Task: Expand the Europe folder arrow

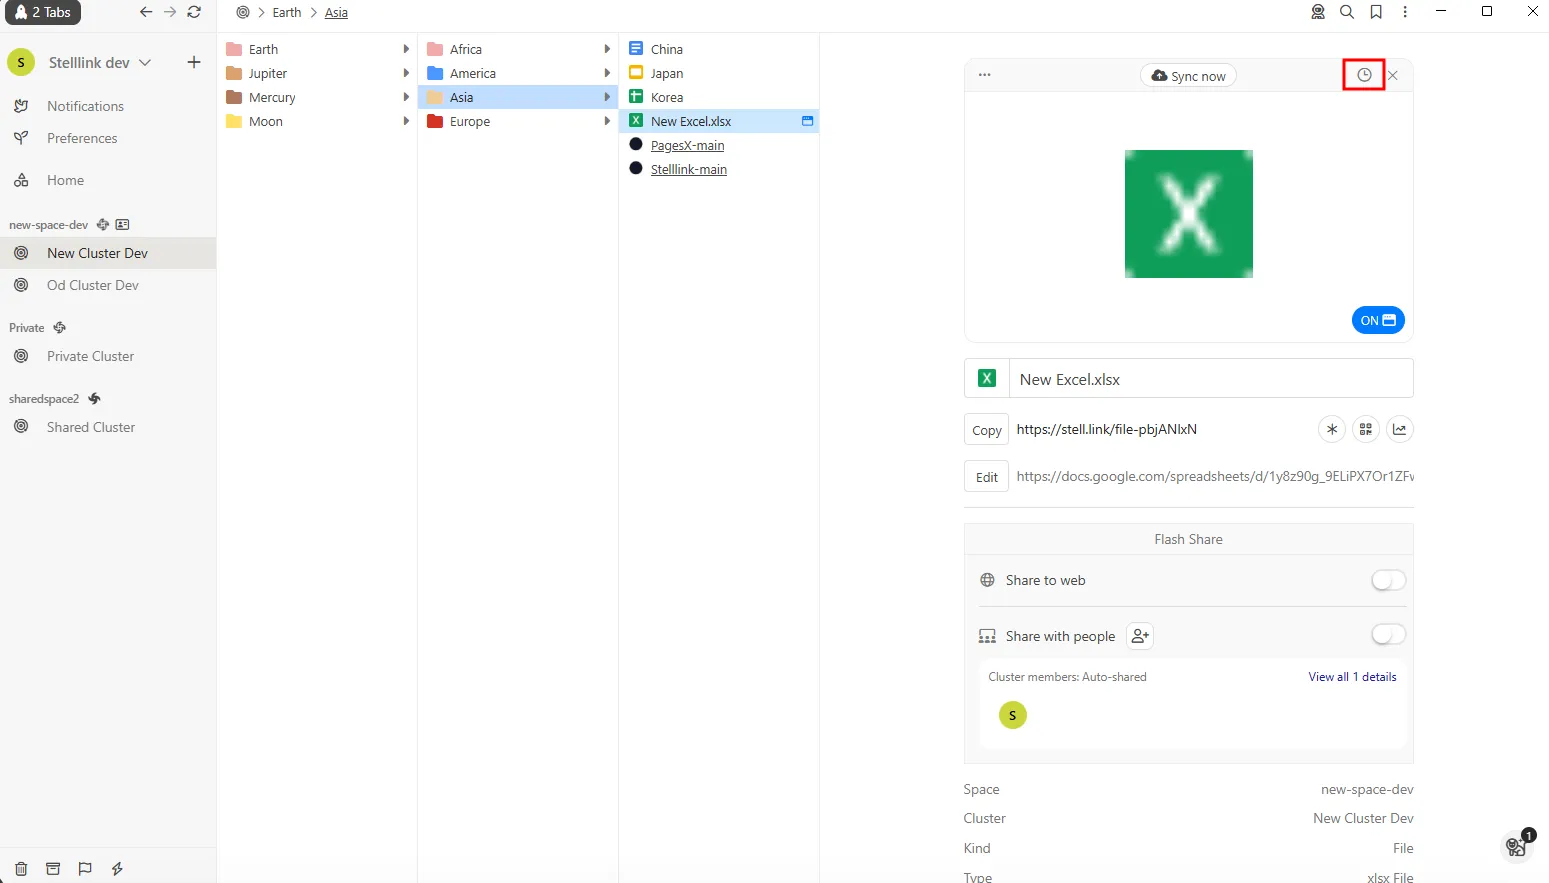Action: (606, 121)
